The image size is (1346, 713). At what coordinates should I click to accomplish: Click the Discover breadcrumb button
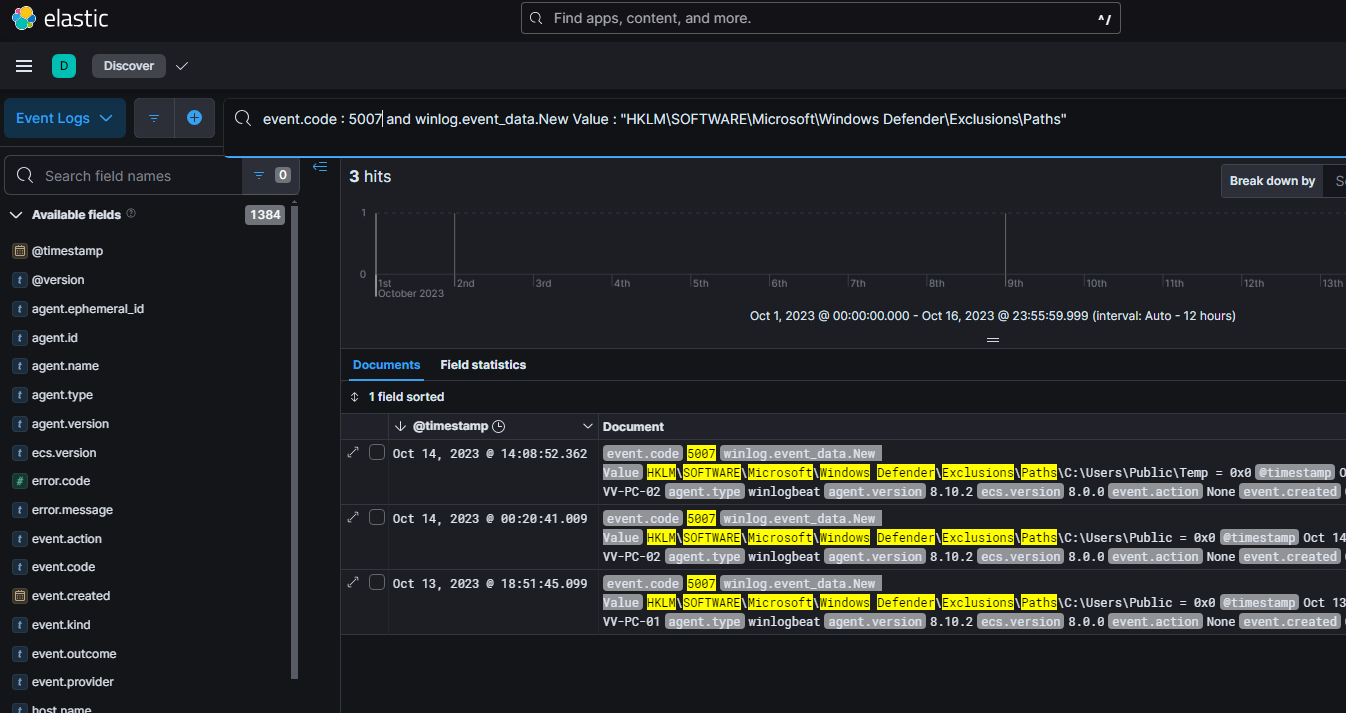129,66
